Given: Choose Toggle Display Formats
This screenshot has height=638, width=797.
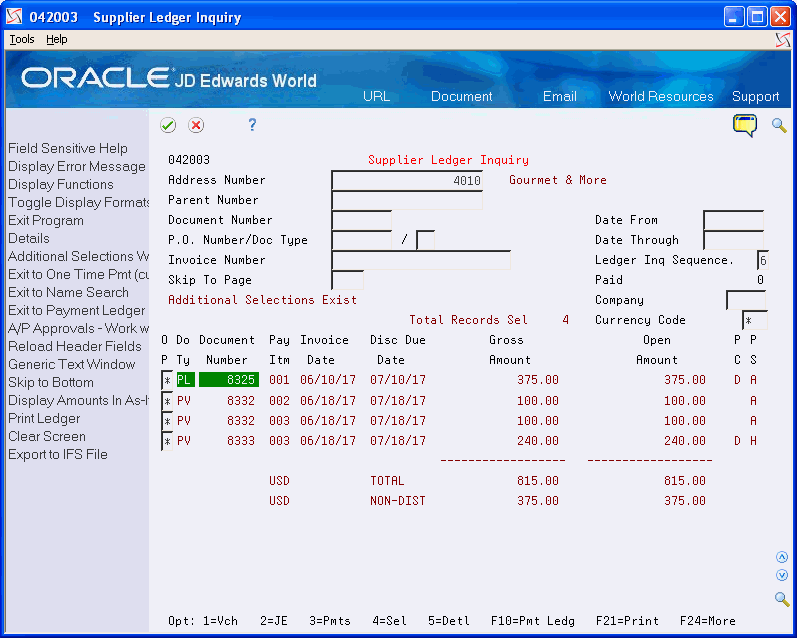Looking at the screenshot, I should 78,202.
